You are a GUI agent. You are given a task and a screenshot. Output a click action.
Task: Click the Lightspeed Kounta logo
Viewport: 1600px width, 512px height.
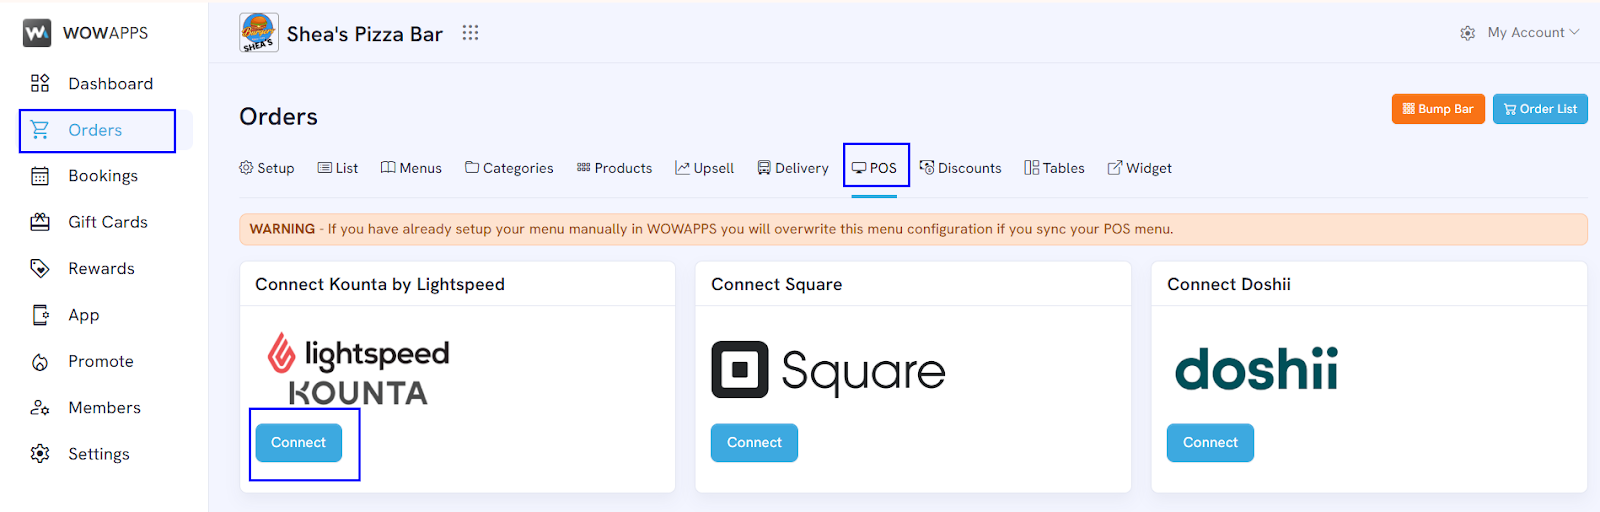click(358, 369)
